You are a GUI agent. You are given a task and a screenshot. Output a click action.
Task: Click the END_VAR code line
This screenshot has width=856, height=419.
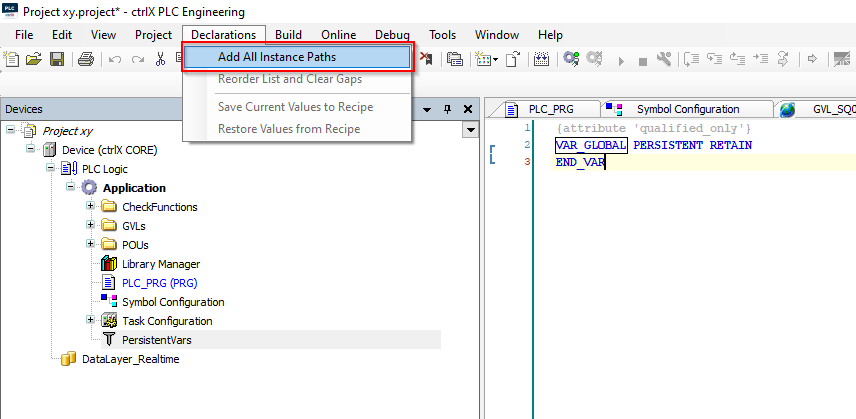[580, 162]
